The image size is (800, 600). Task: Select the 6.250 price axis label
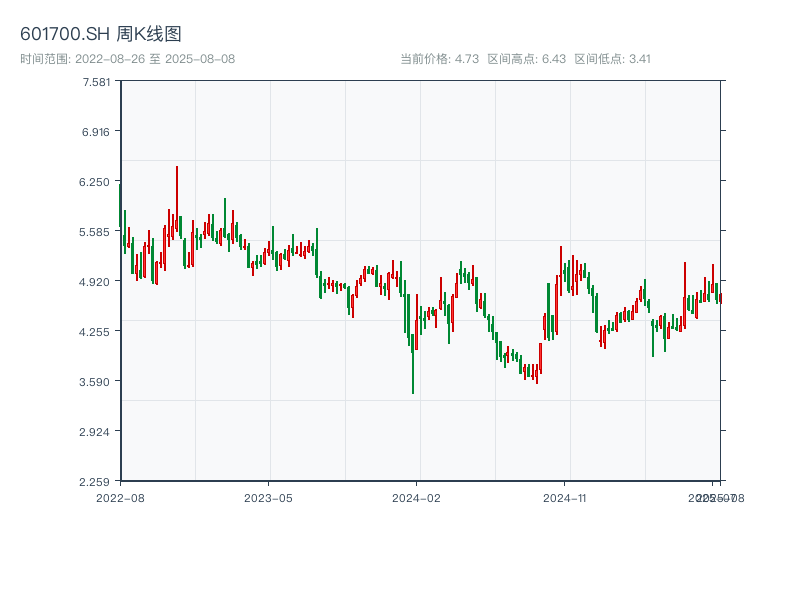(x=97, y=182)
